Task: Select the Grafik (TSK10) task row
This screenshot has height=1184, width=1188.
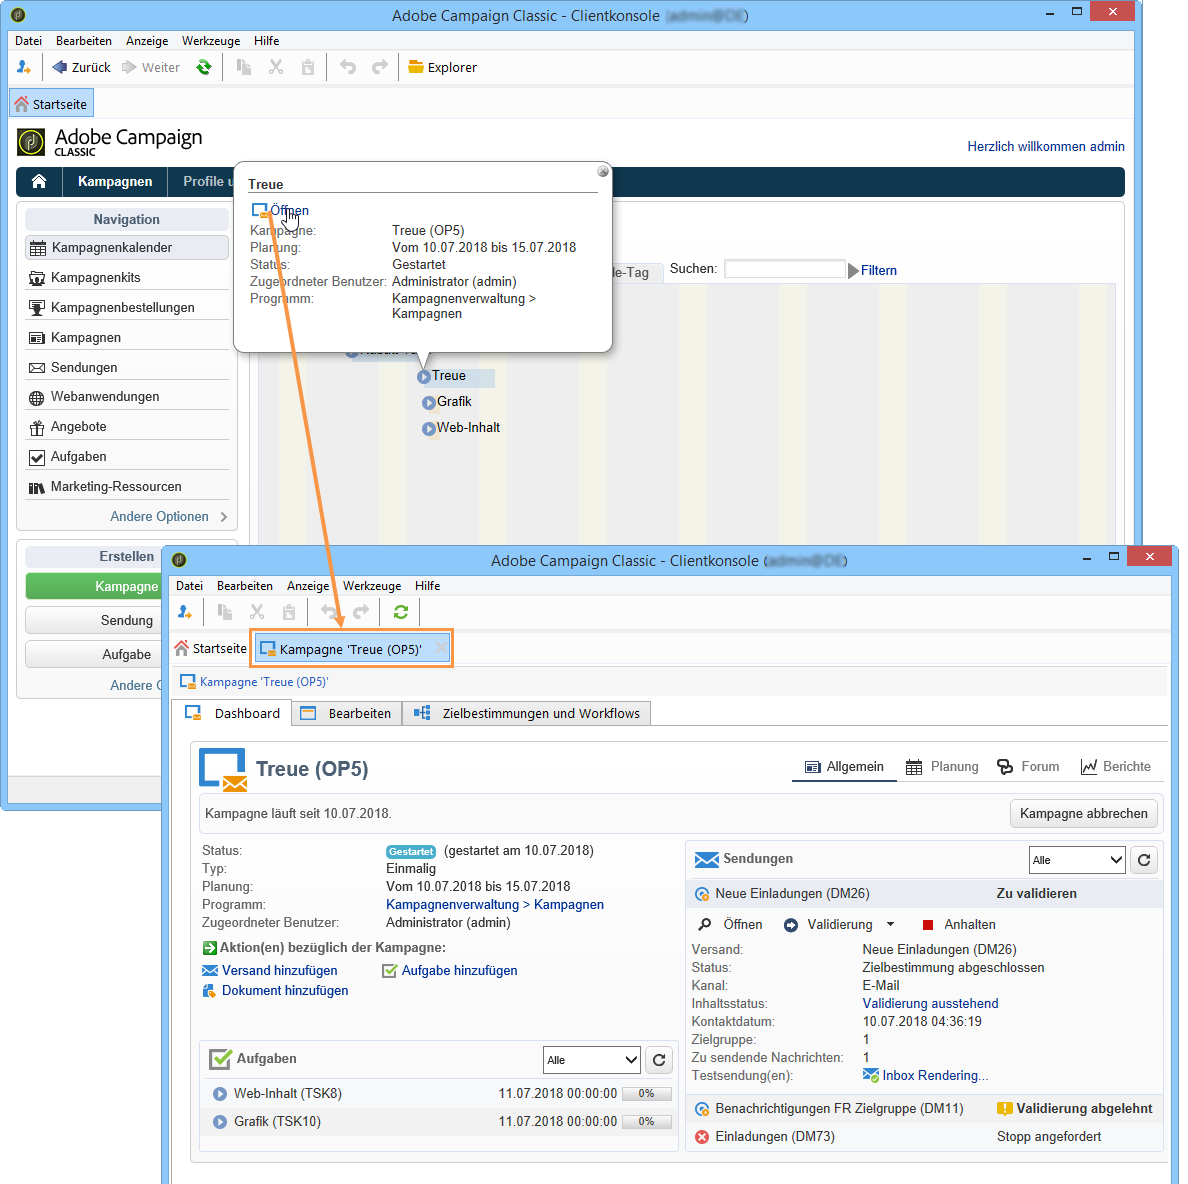Action: coord(439,1122)
